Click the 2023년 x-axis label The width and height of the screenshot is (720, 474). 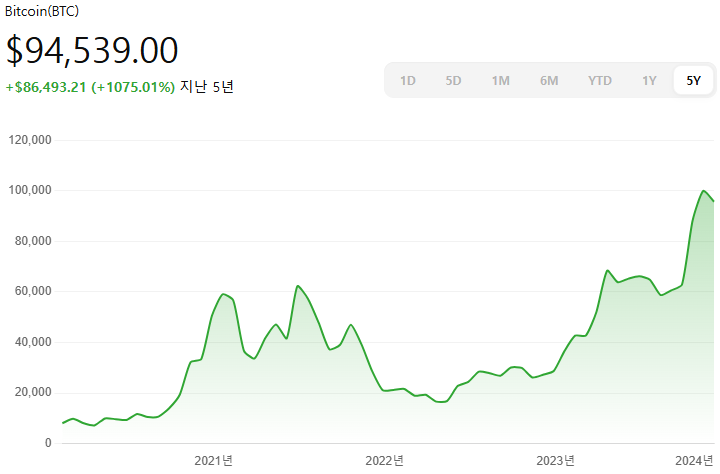tap(555, 461)
